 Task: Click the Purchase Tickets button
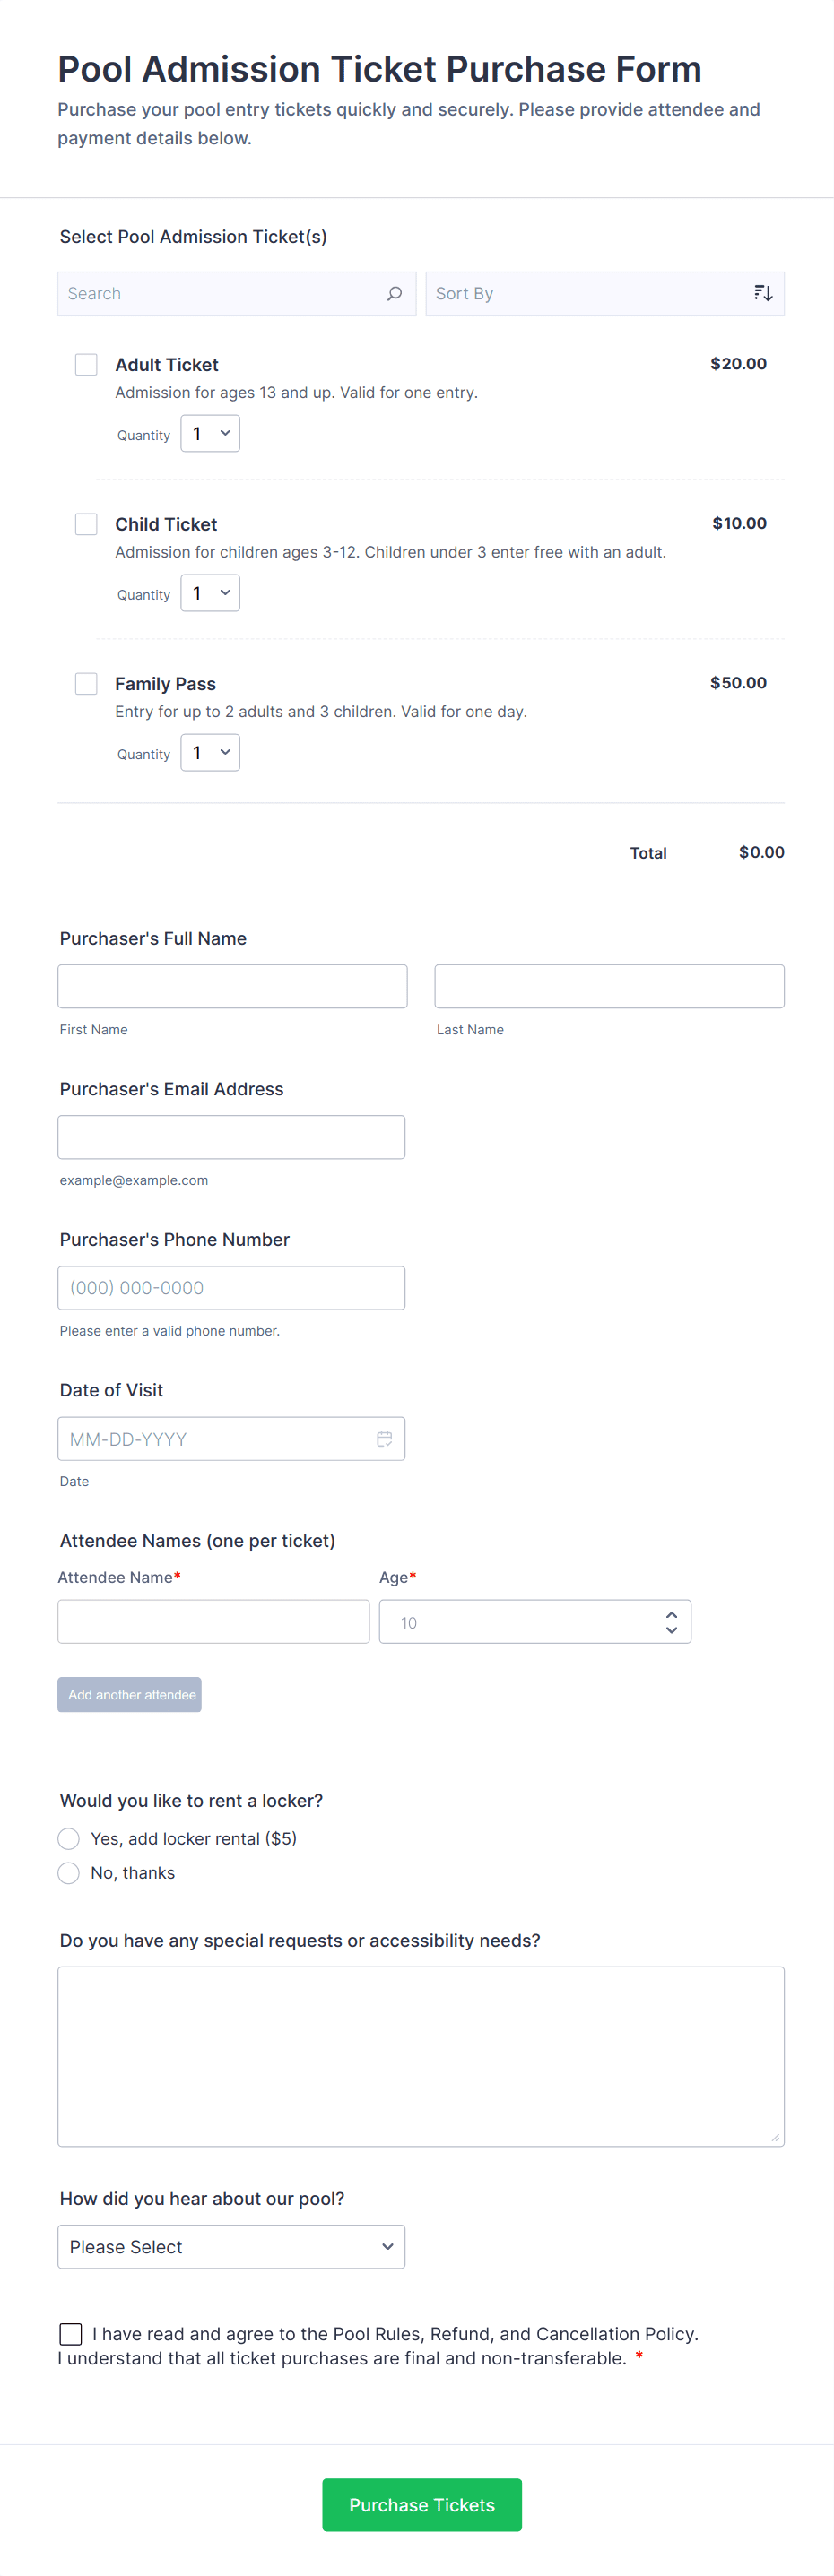point(421,2505)
